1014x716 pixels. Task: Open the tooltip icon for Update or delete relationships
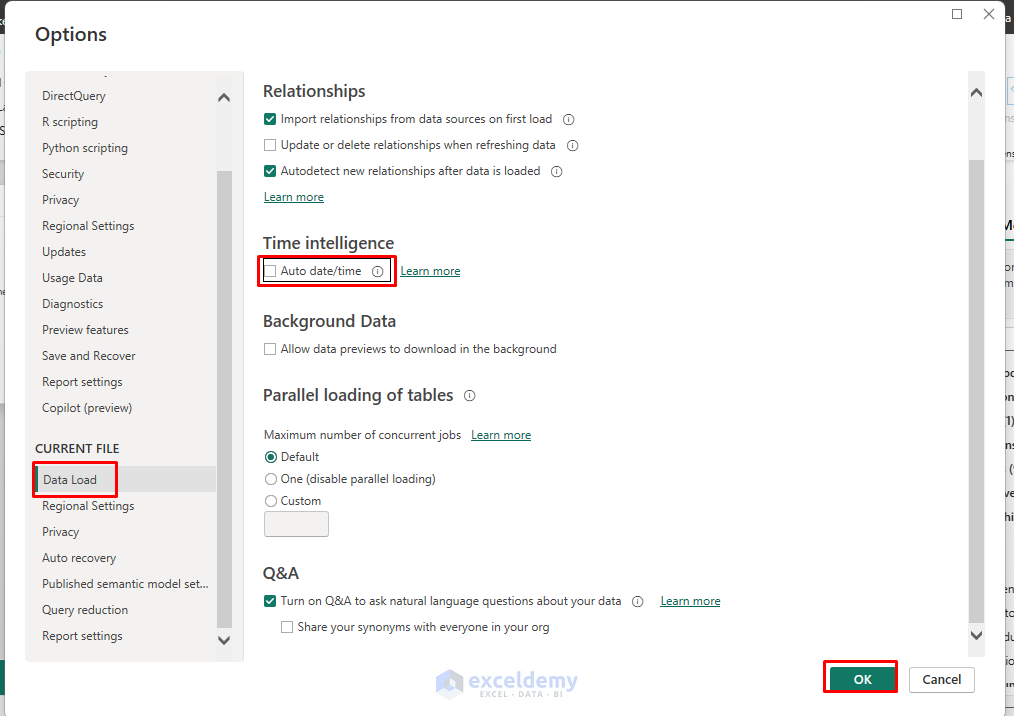click(573, 145)
